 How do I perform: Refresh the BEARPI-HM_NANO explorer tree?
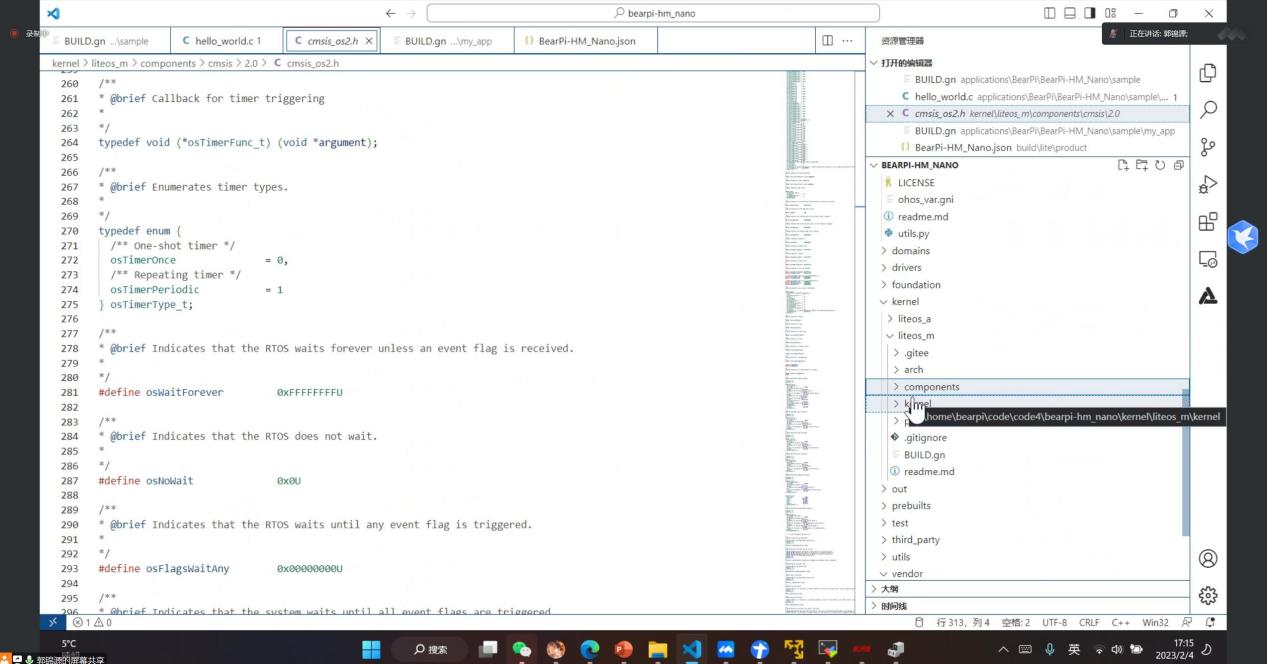(x=1160, y=165)
